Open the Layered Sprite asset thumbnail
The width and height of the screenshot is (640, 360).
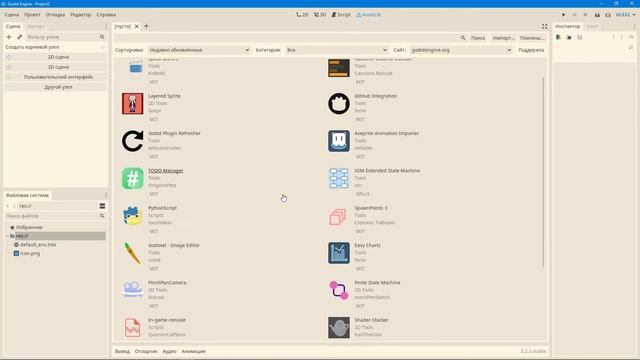point(133,104)
